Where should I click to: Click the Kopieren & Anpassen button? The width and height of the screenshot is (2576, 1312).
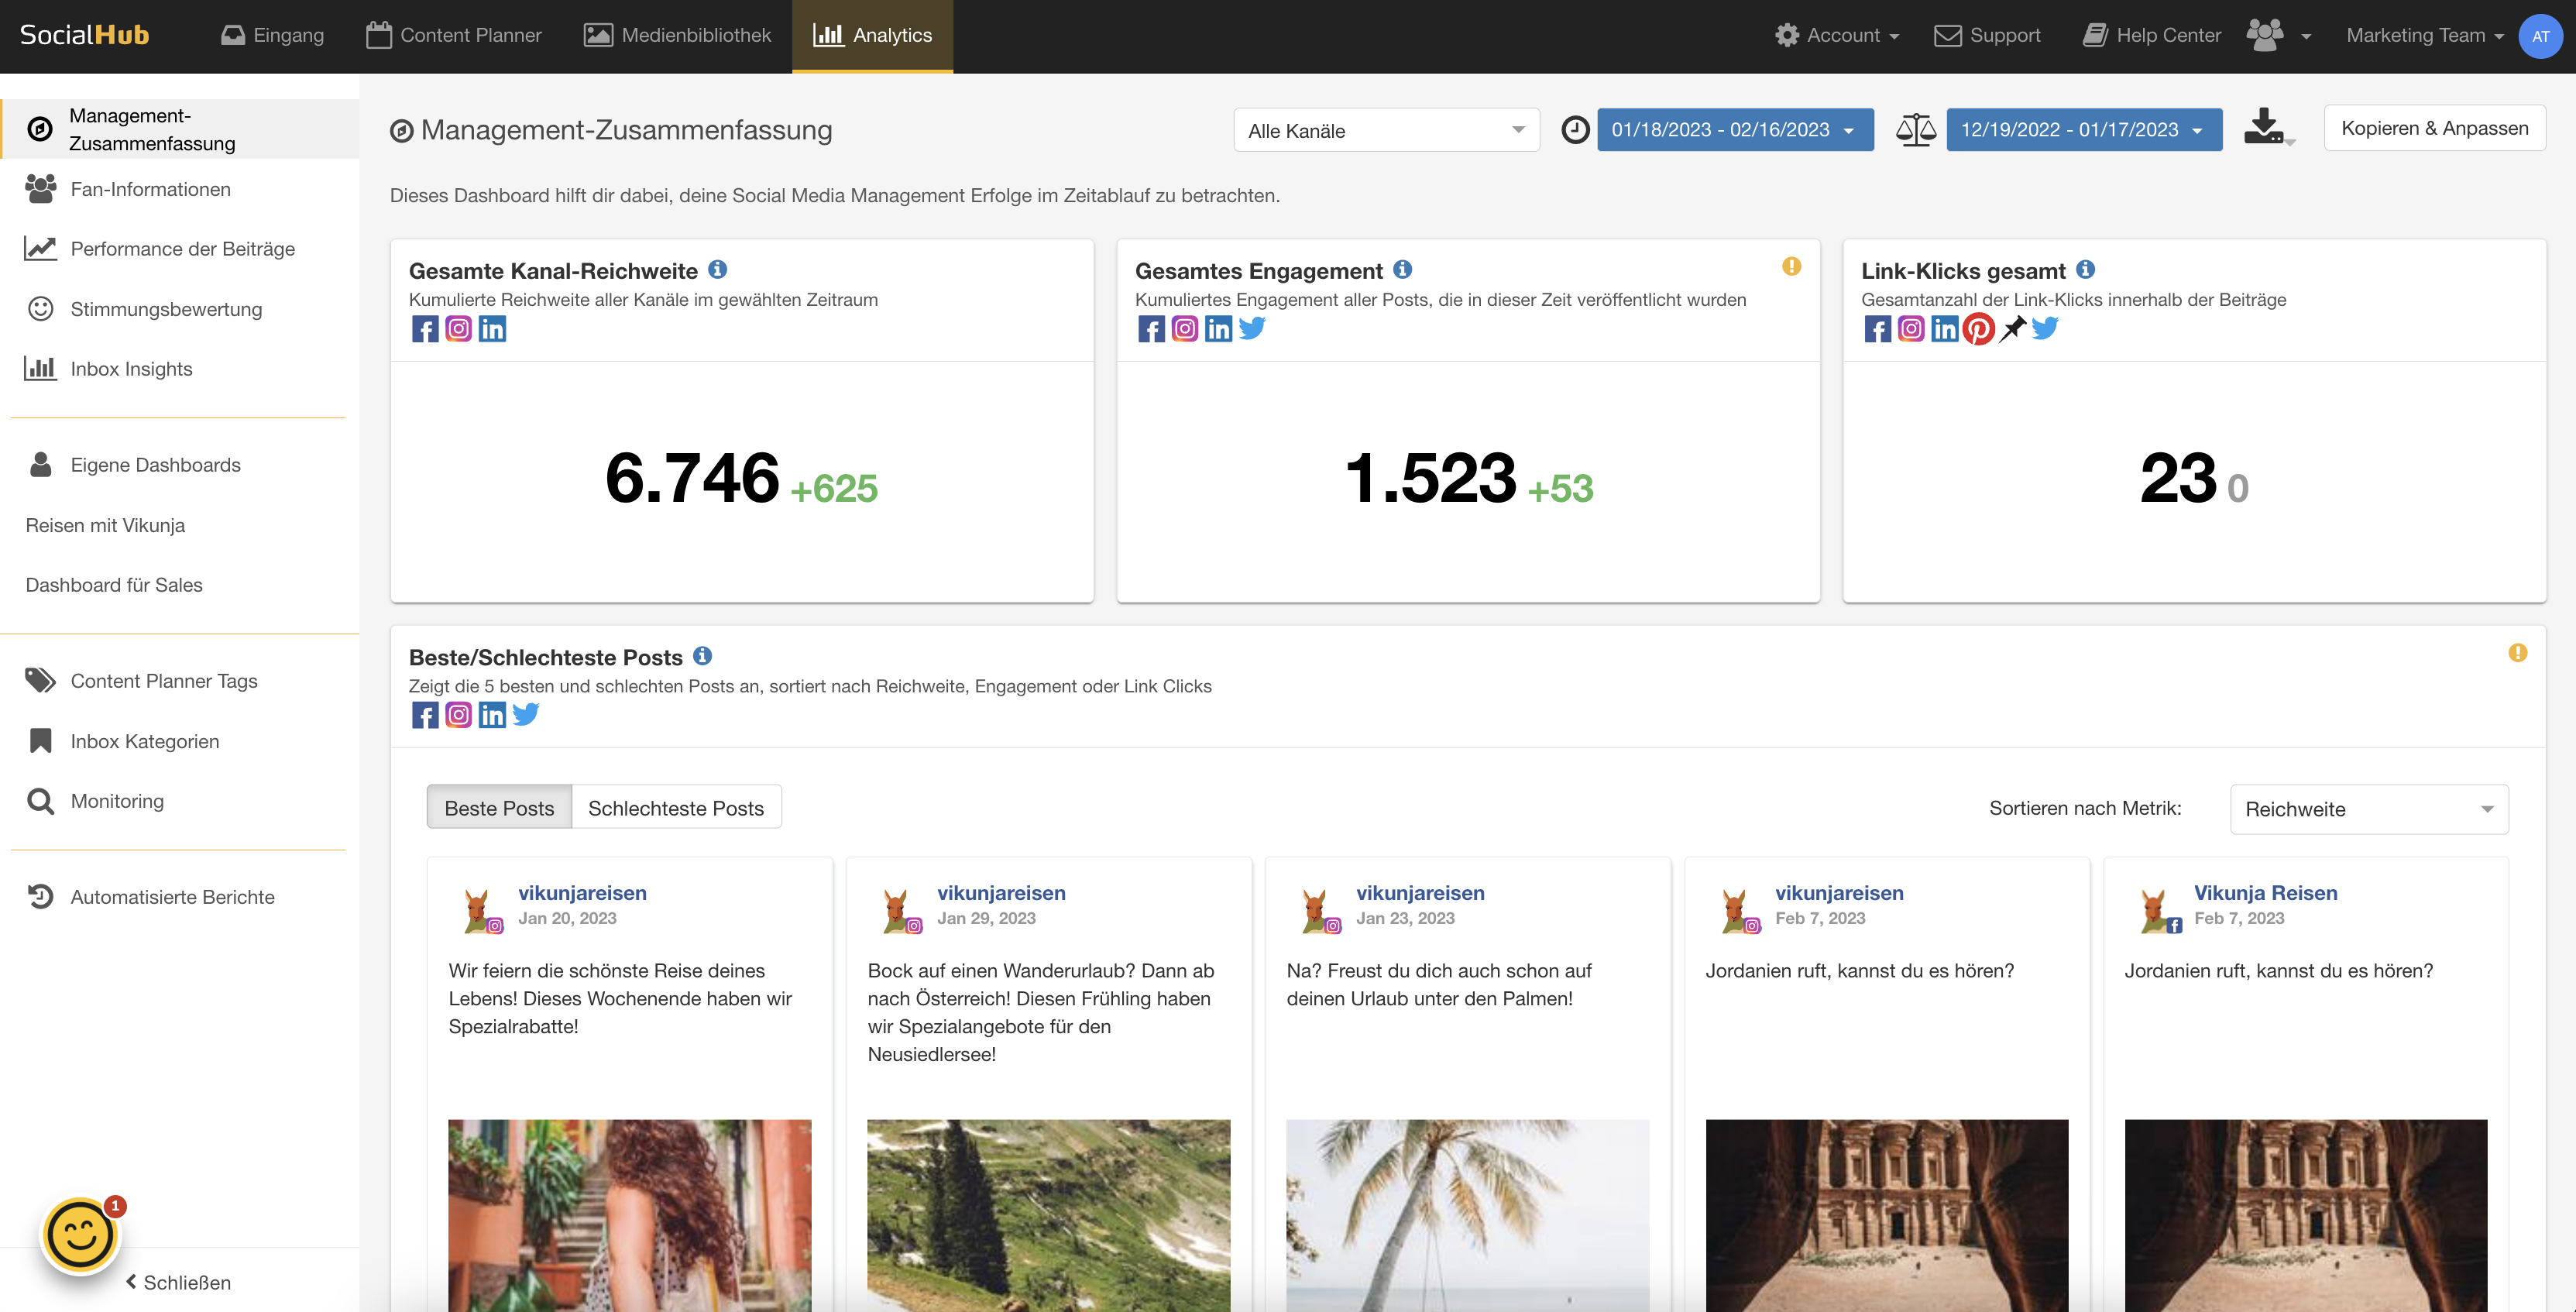point(2434,127)
